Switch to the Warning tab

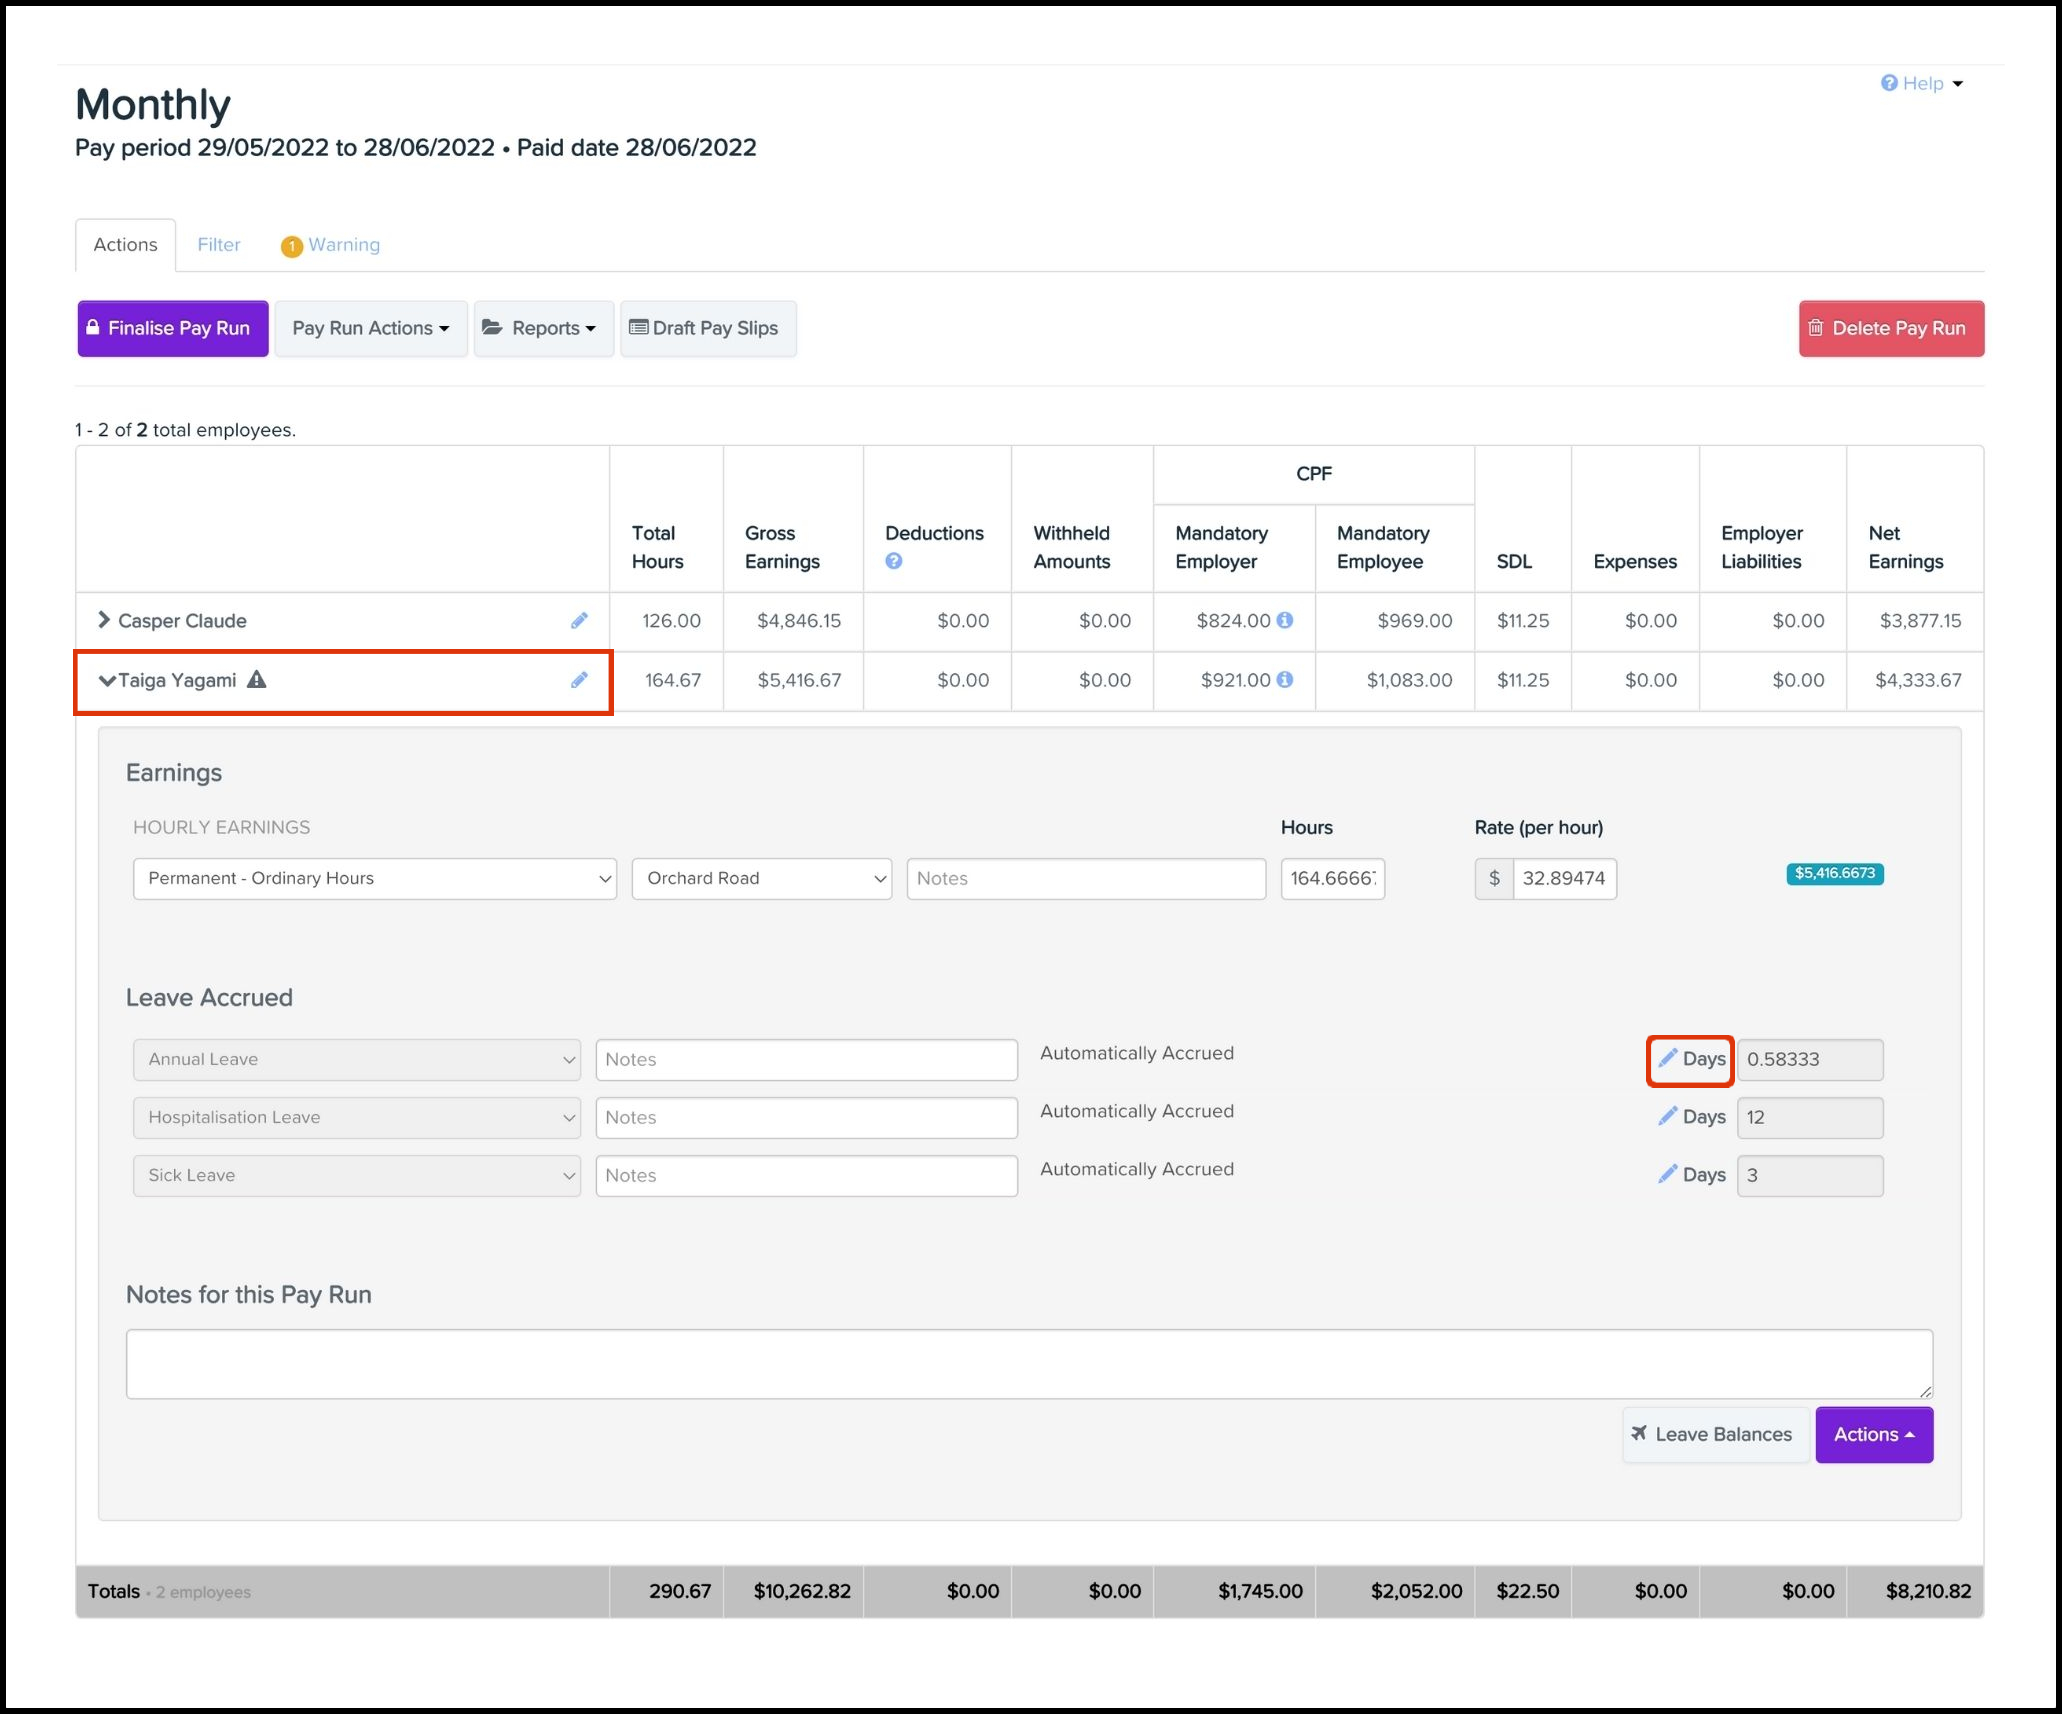coord(331,245)
